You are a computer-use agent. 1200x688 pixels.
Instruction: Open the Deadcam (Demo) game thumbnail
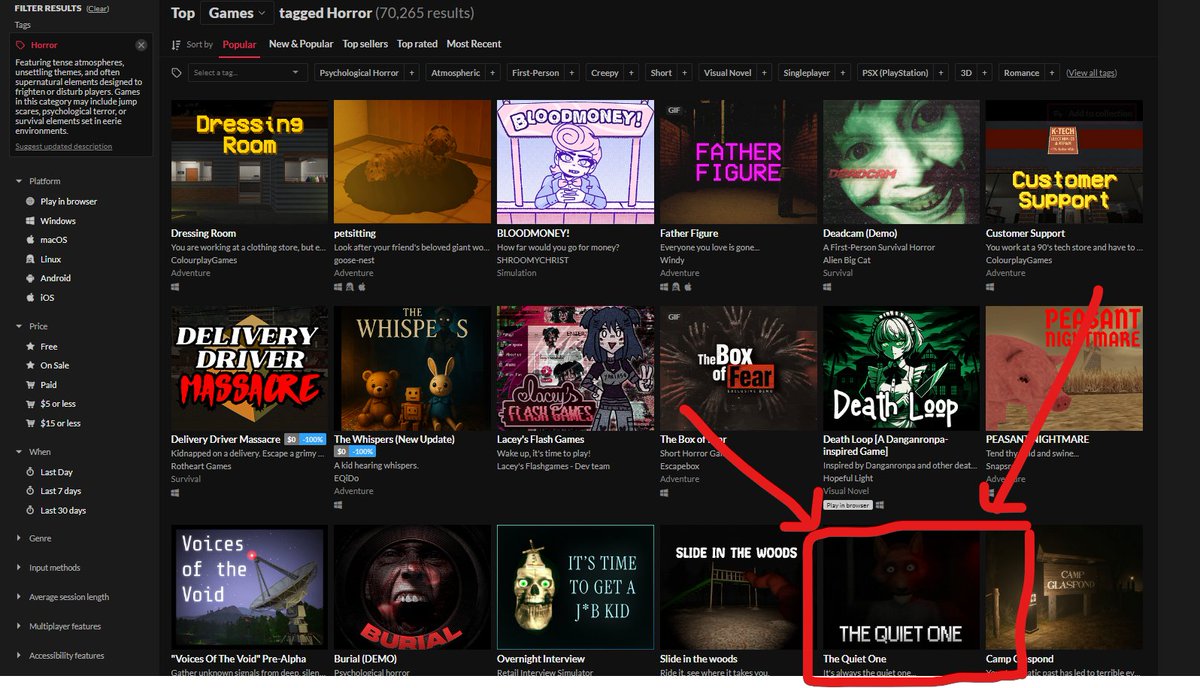point(901,161)
